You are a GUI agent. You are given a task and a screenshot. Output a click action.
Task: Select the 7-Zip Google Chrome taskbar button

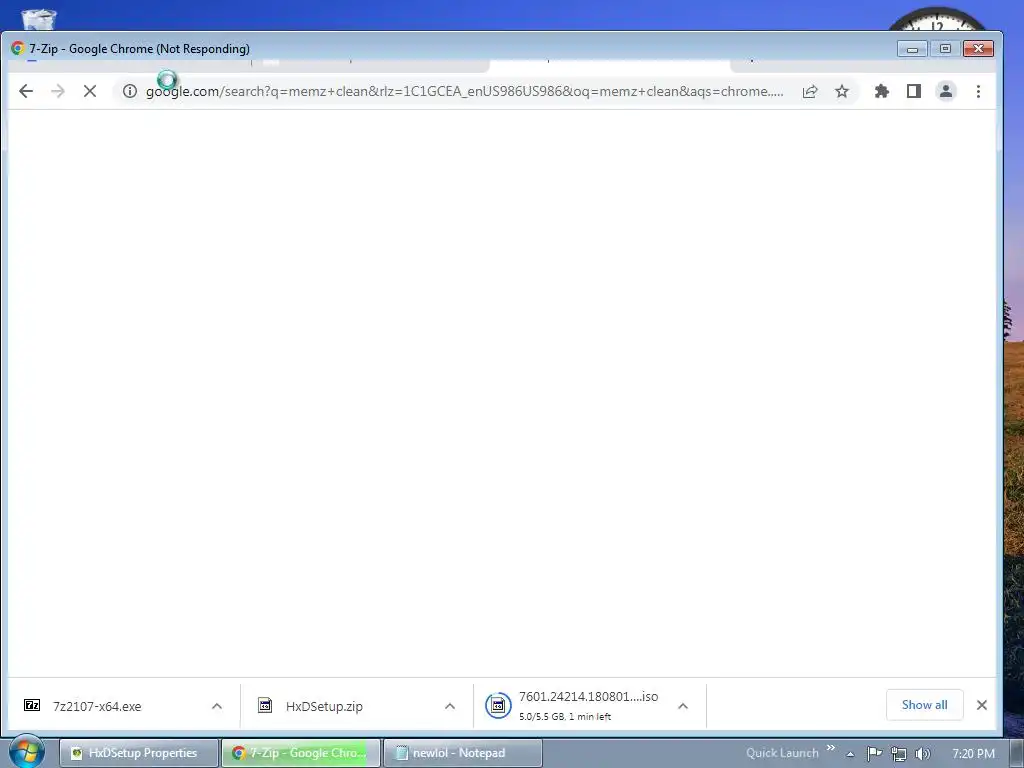[x=300, y=753]
